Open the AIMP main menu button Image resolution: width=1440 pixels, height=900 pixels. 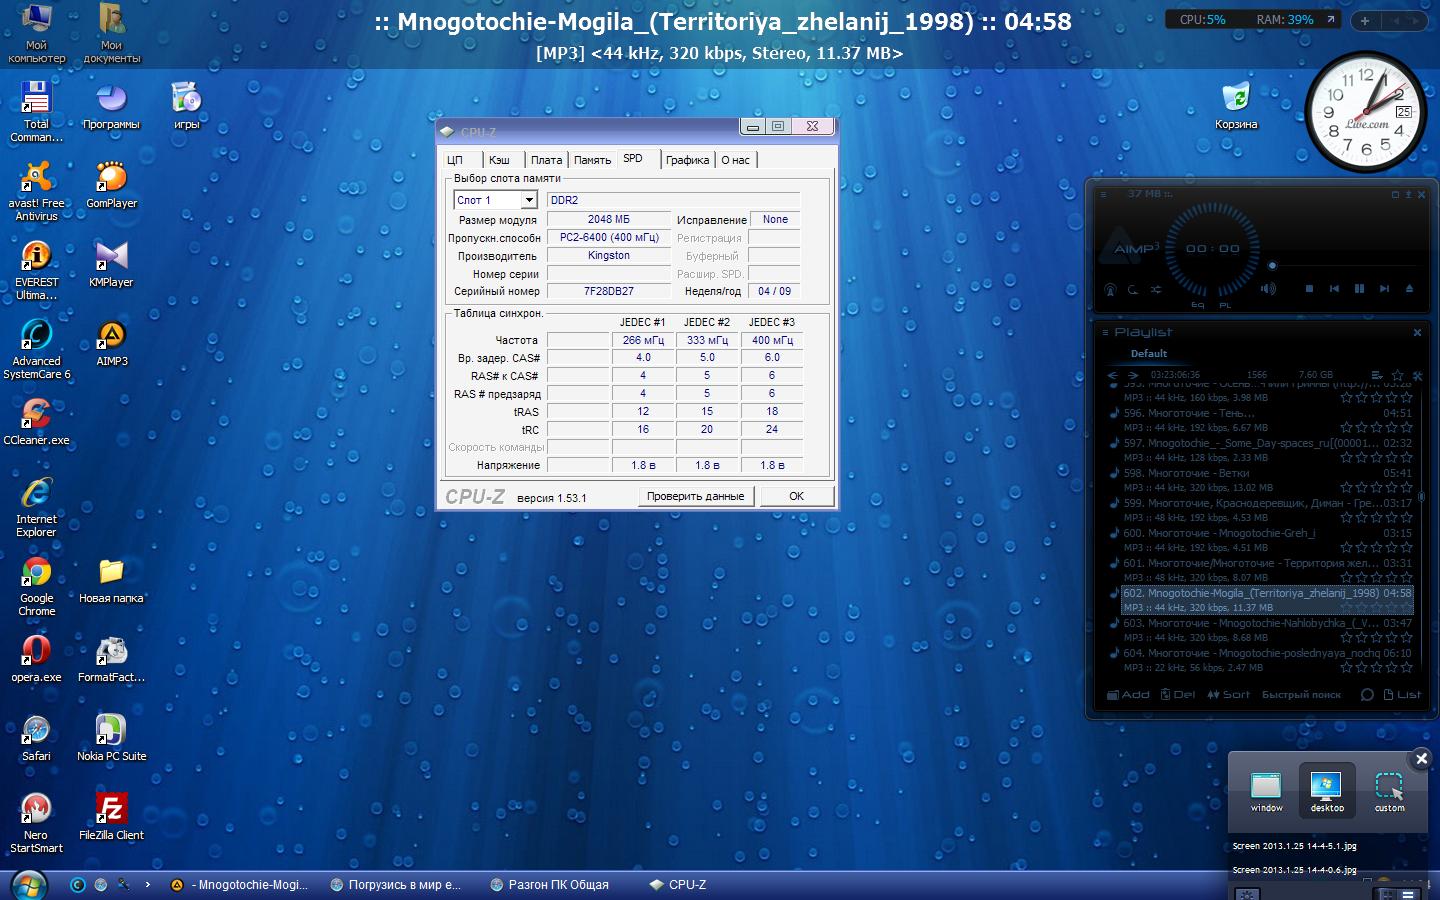click(x=1104, y=194)
